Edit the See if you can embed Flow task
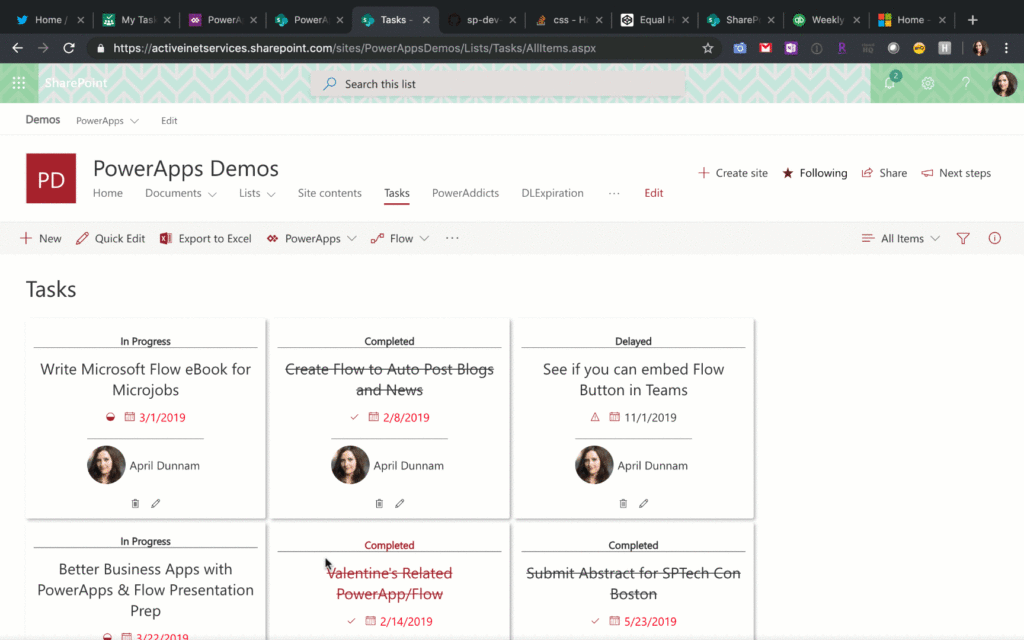1024x640 pixels. coord(643,504)
